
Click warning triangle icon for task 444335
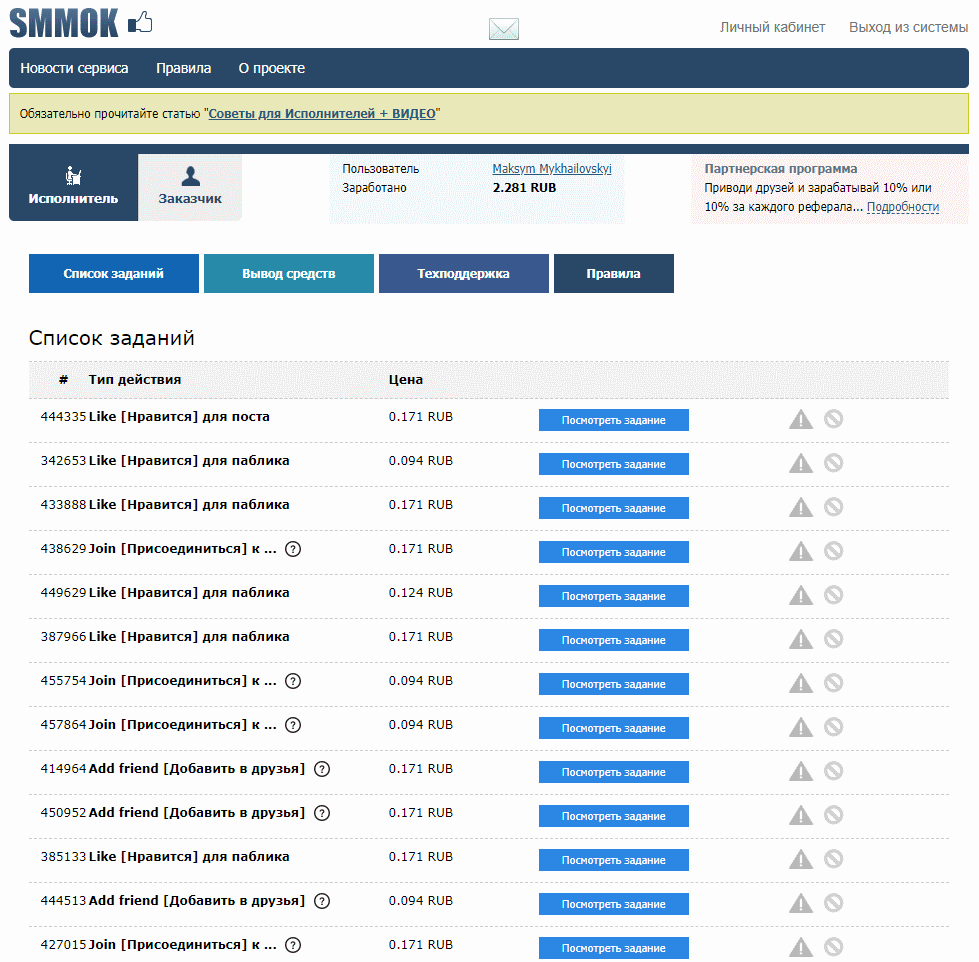[801, 419]
